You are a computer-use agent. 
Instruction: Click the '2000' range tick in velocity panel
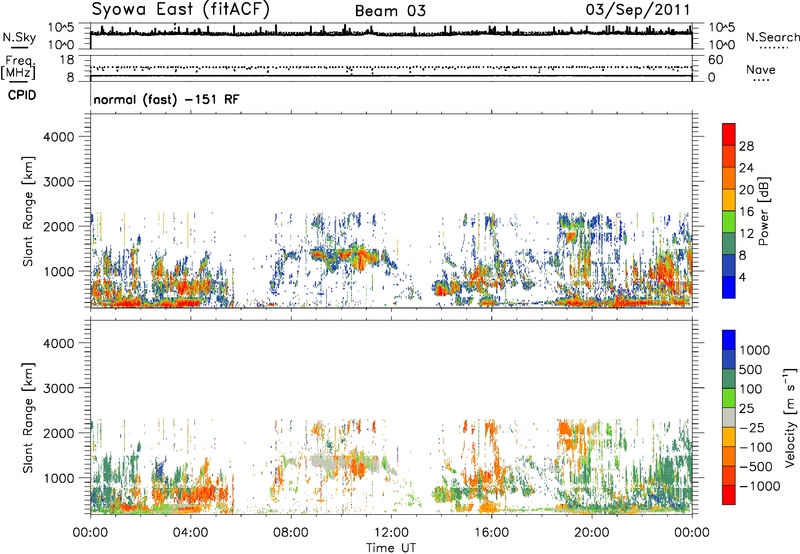click(x=59, y=433)
